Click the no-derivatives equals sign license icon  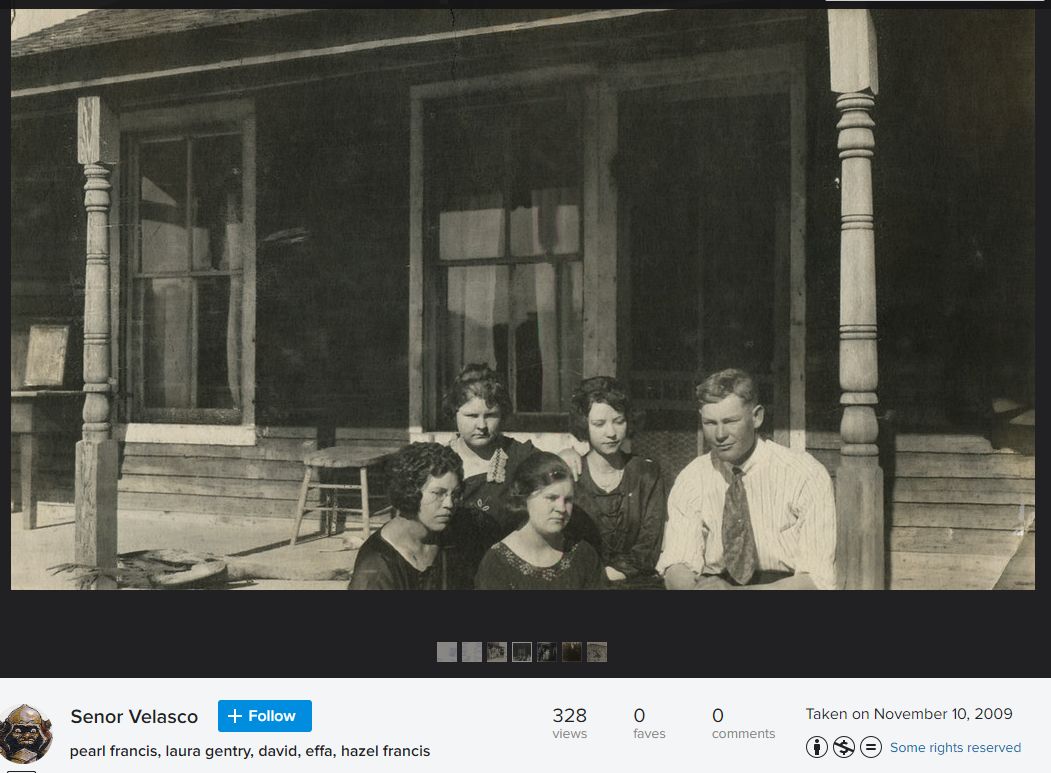coord(871,747)
